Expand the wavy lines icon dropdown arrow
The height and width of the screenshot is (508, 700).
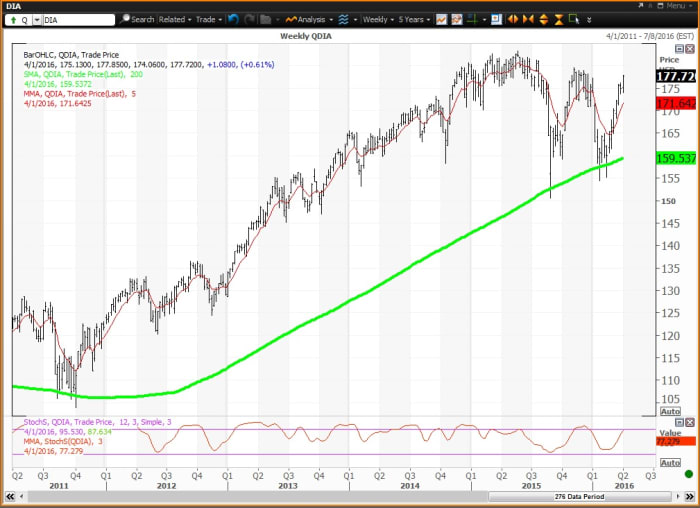tap(355, 20)
